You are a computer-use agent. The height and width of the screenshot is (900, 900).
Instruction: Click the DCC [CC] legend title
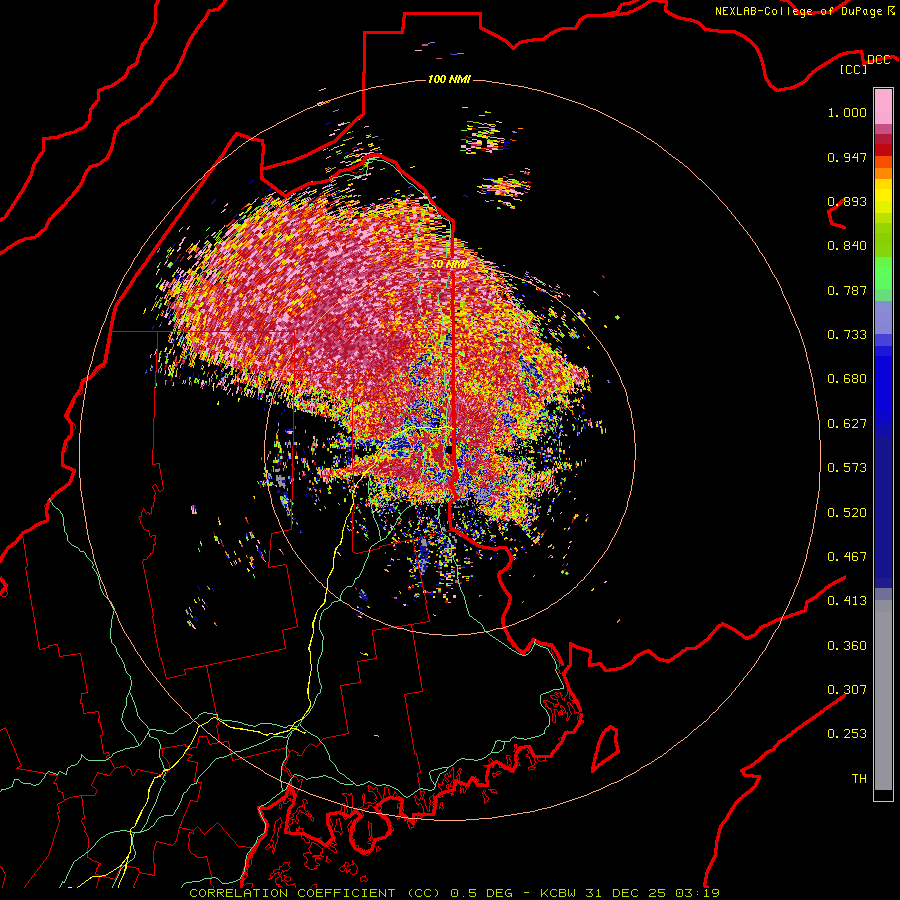tap(864, 64)
